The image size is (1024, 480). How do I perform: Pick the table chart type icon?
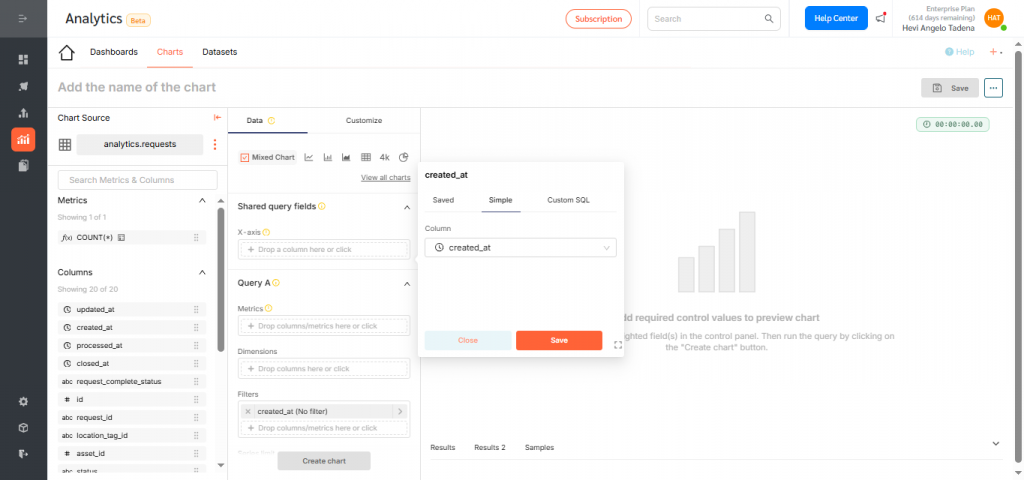(x=366, y=157)
